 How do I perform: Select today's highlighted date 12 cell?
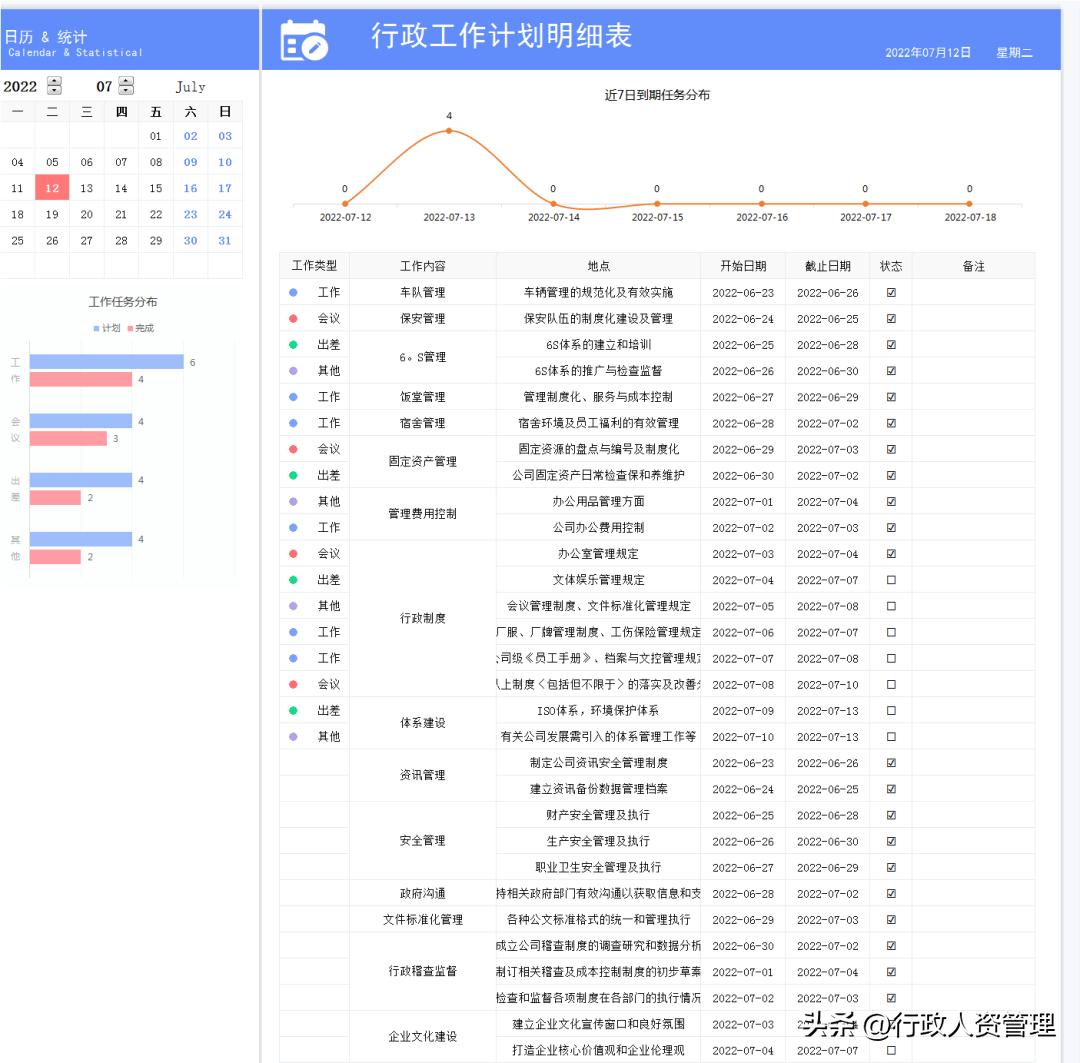coord(52,188)
